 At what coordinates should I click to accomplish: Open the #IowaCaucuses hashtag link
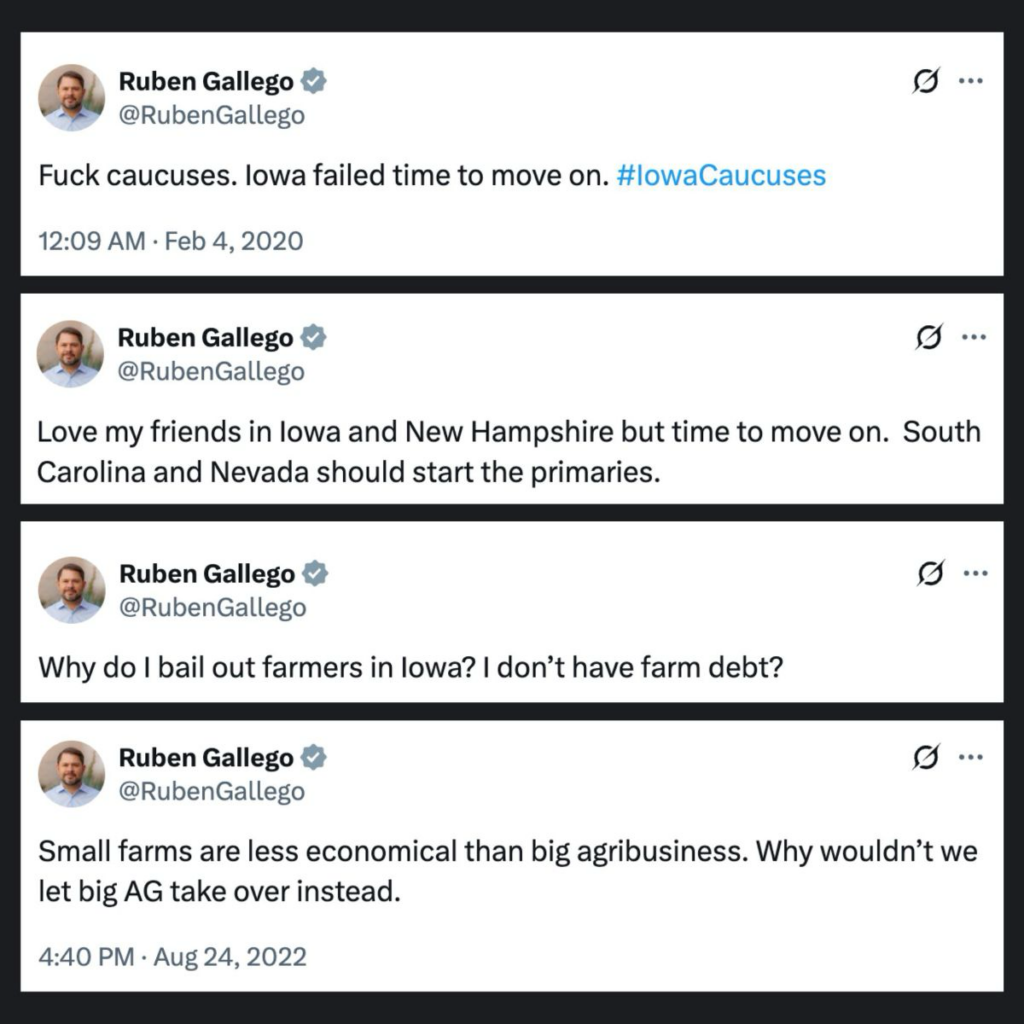(722, 176)
